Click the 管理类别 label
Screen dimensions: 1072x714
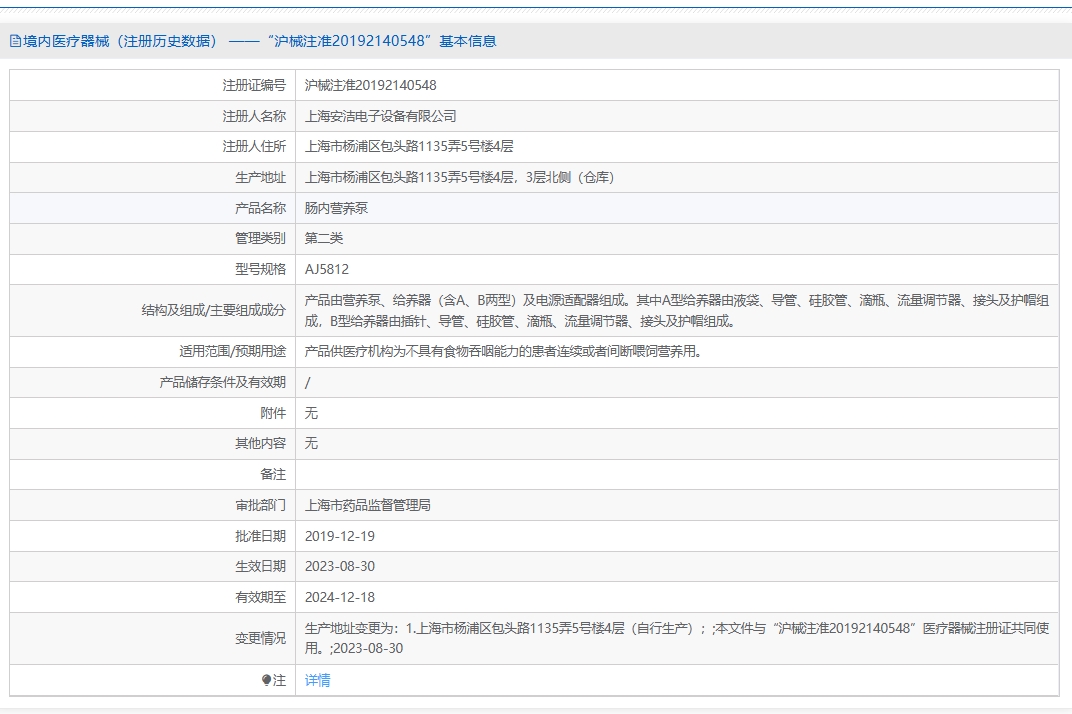[260, 239]
